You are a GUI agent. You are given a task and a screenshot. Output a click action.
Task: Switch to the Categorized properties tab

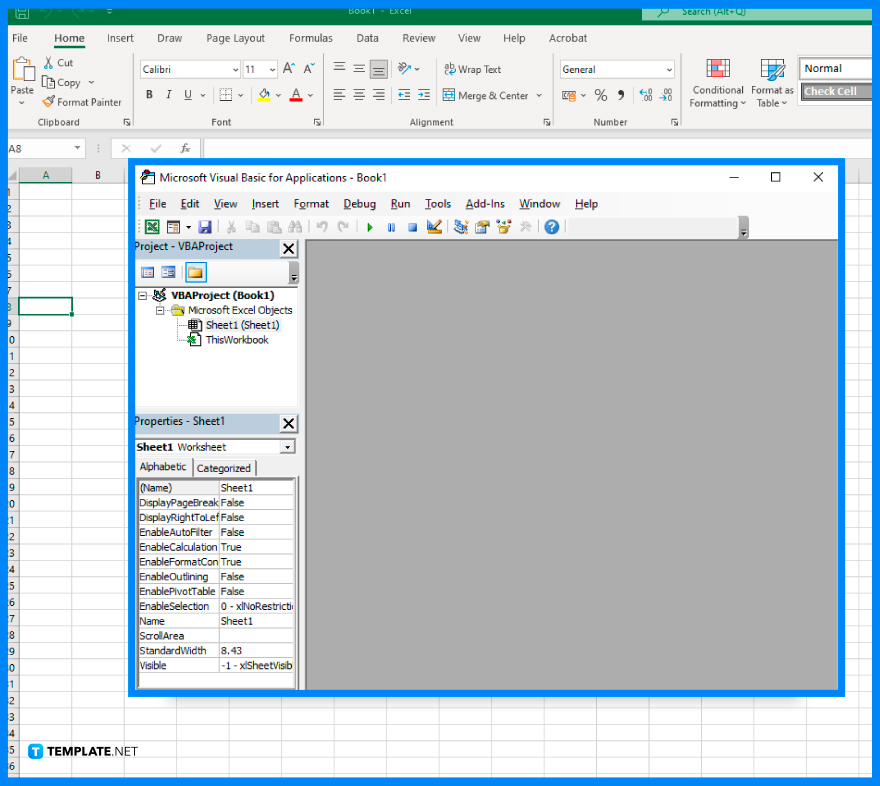[223, 467]
